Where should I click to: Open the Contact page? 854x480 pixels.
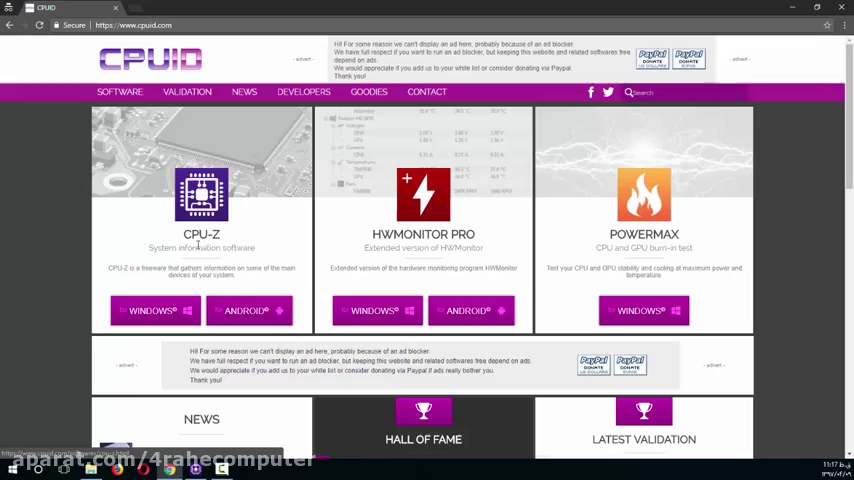point(427,92)
